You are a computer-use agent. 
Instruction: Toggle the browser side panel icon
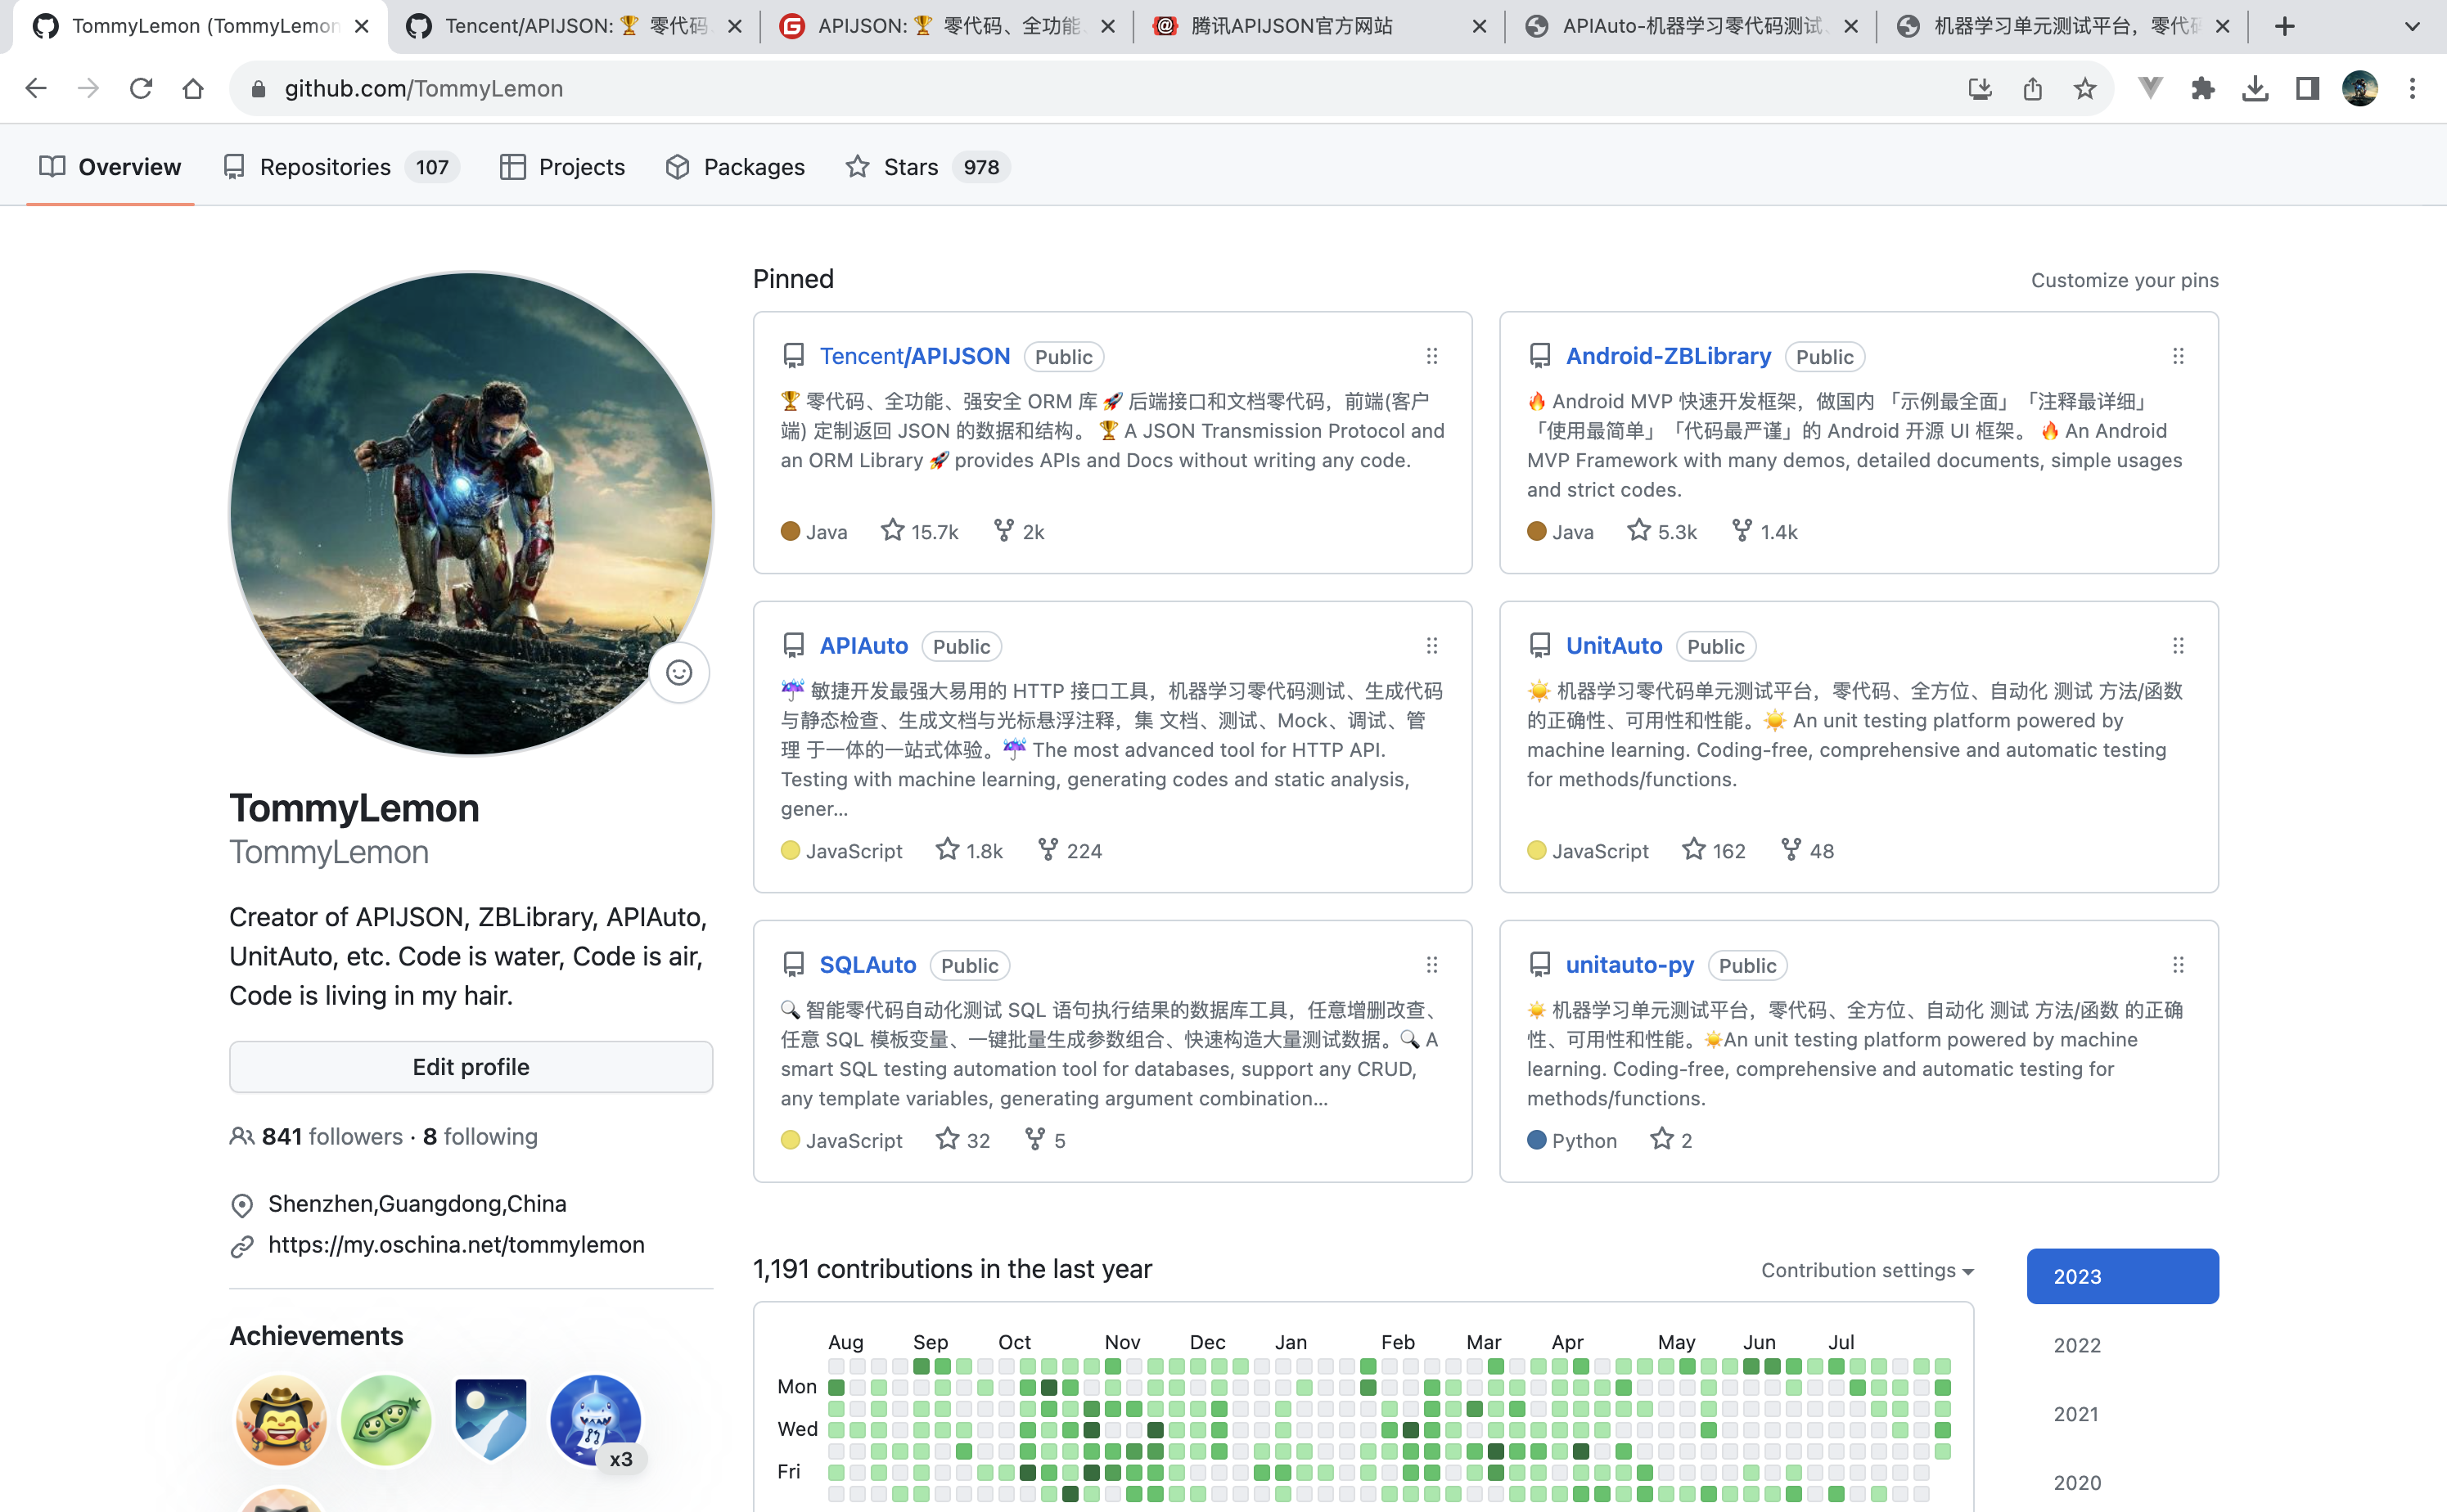tap(2307, 89)
